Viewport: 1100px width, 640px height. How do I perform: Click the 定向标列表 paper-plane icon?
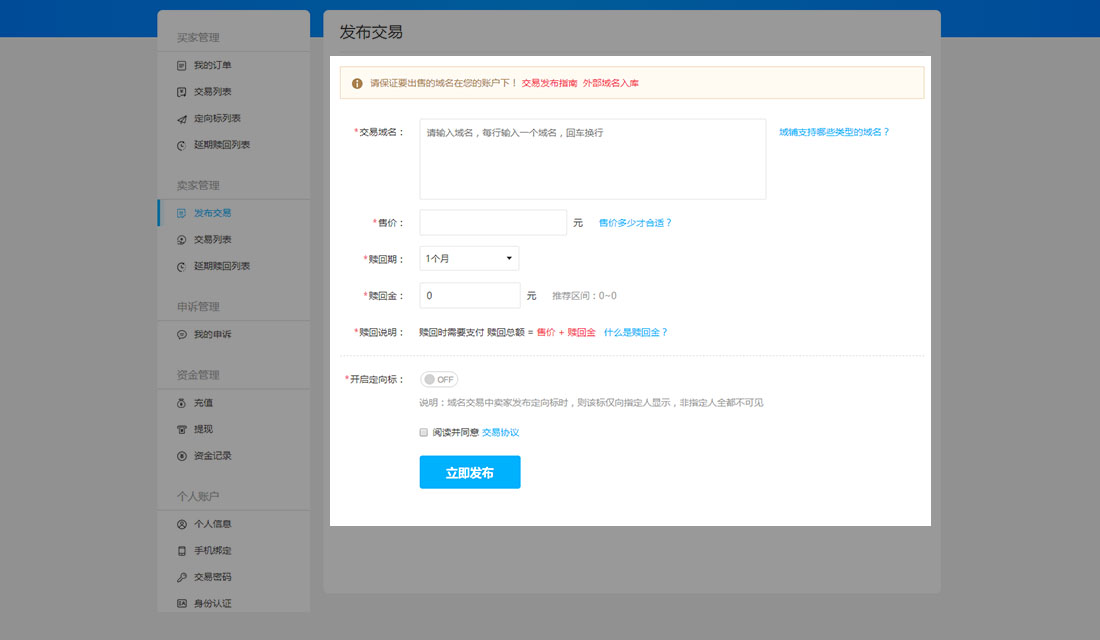[x=182, y=119]
